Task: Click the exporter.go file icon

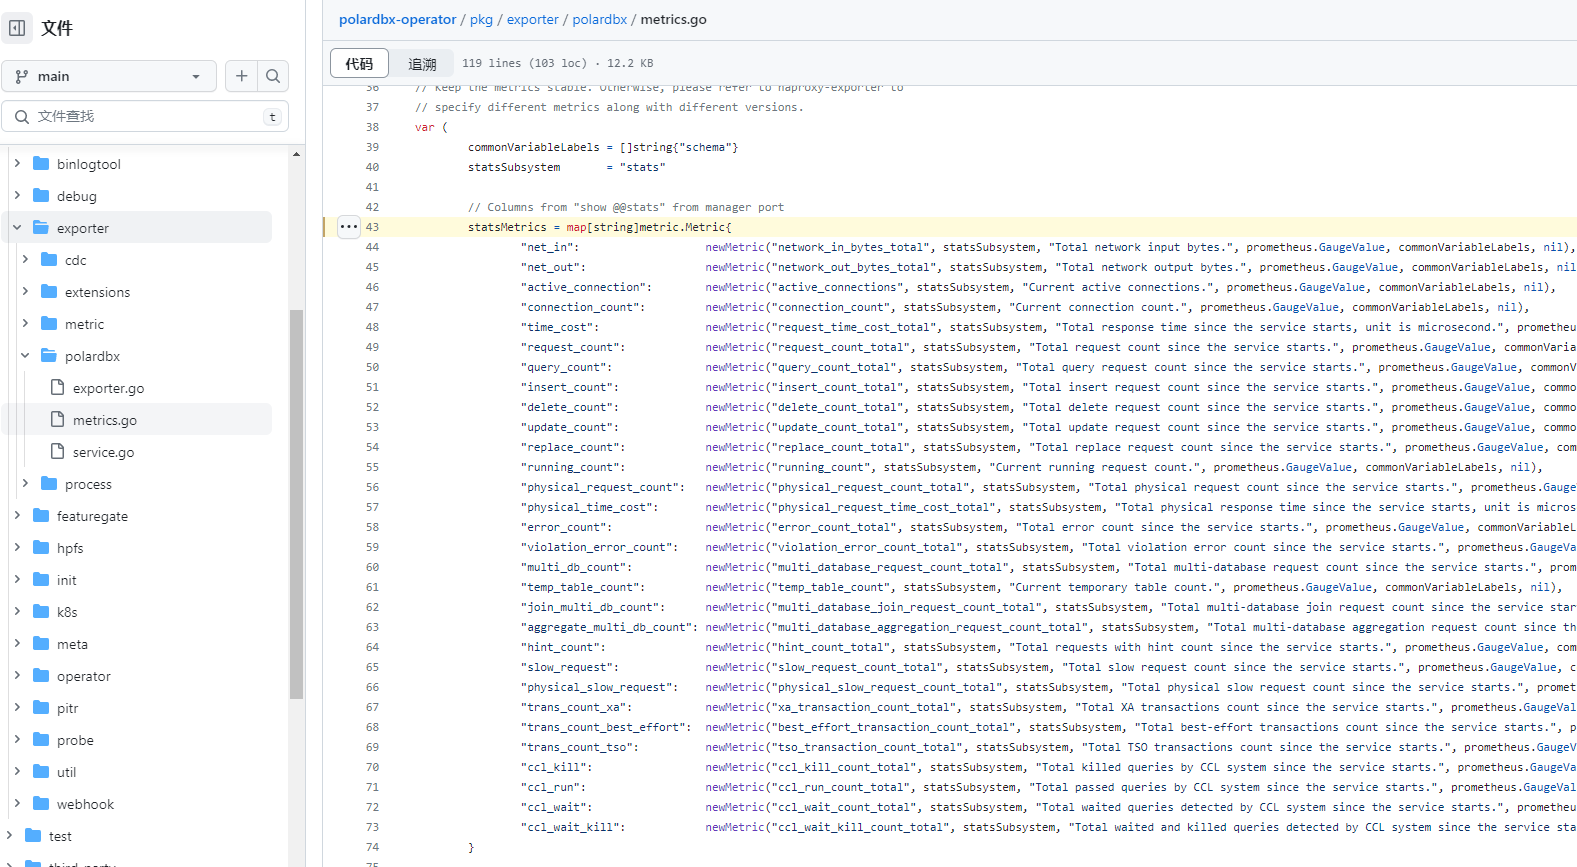Action: [x=57, y=387]
